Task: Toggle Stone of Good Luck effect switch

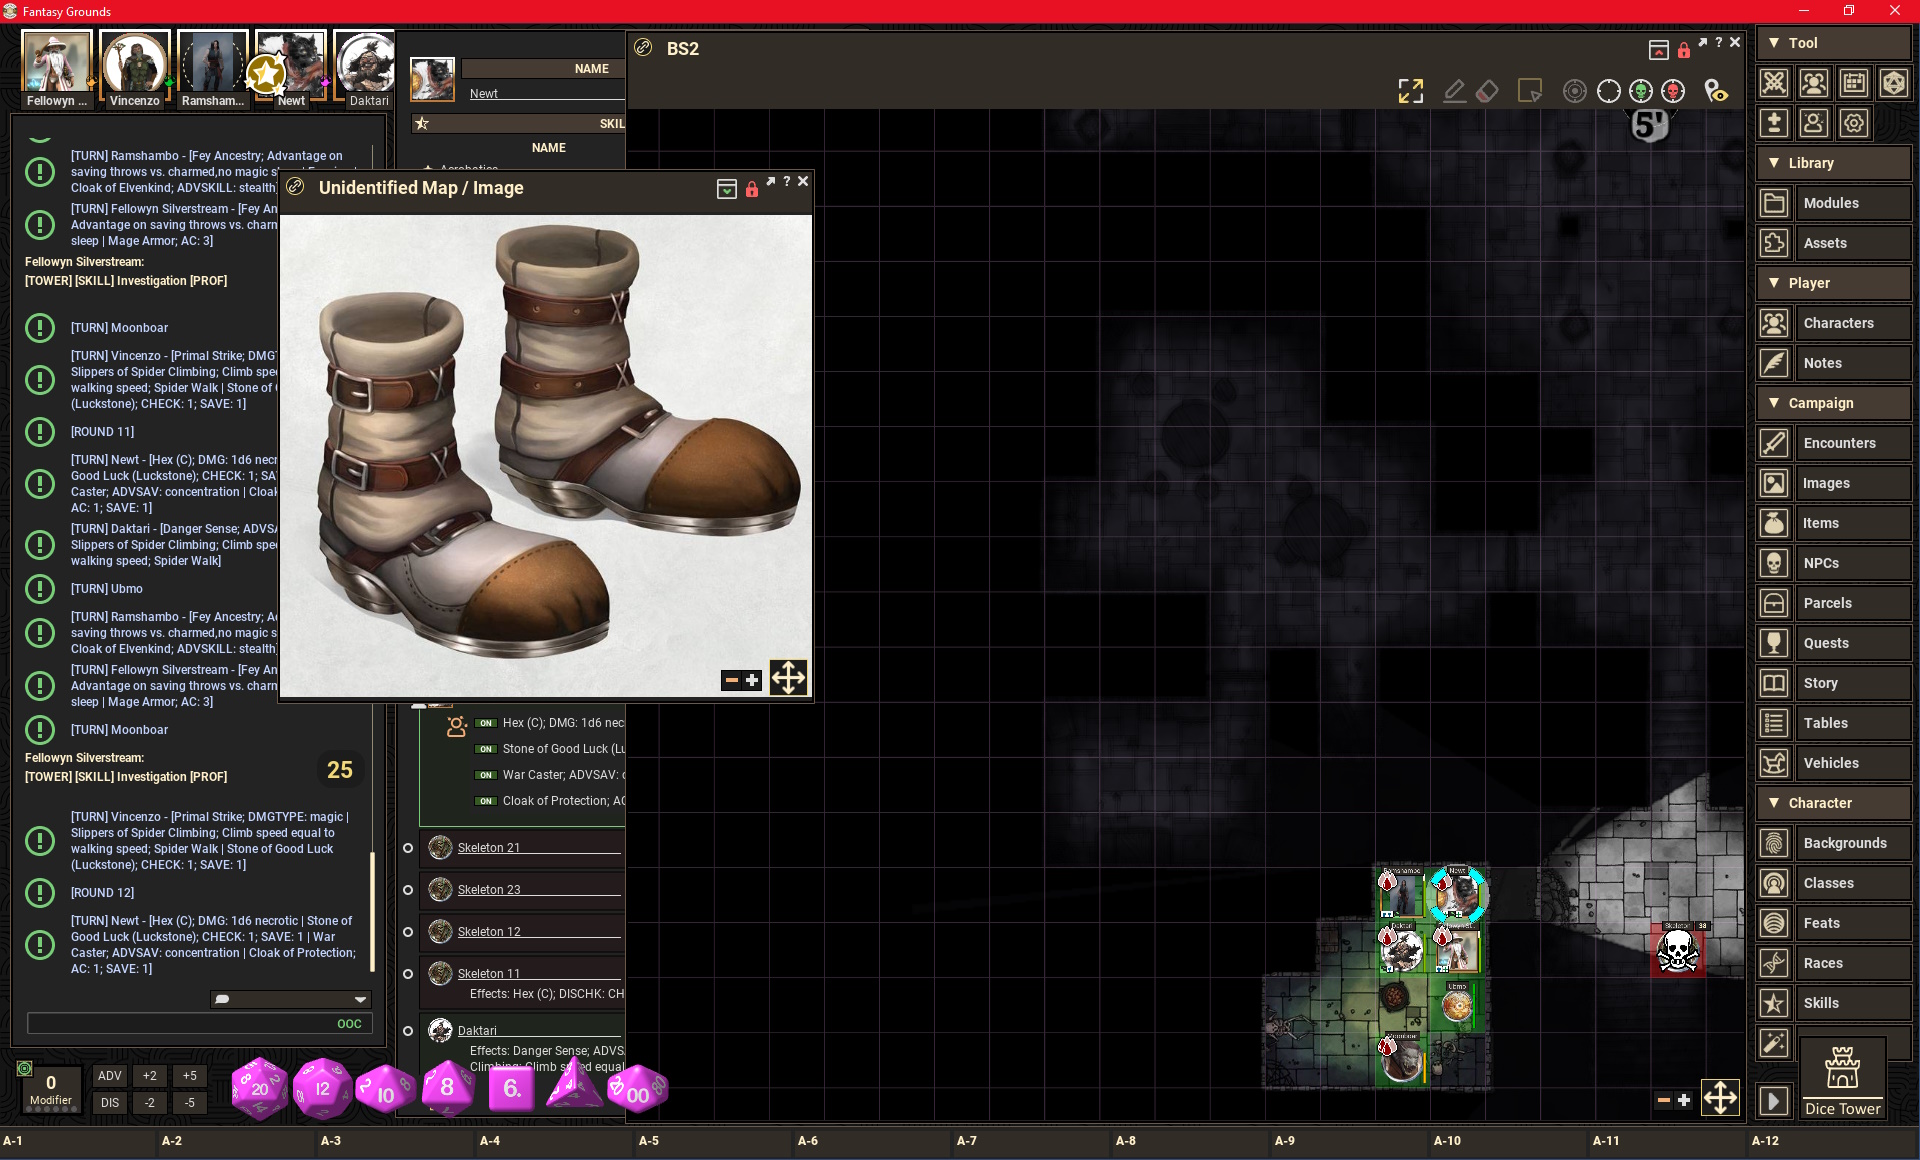Action: (x=486, y=749)
